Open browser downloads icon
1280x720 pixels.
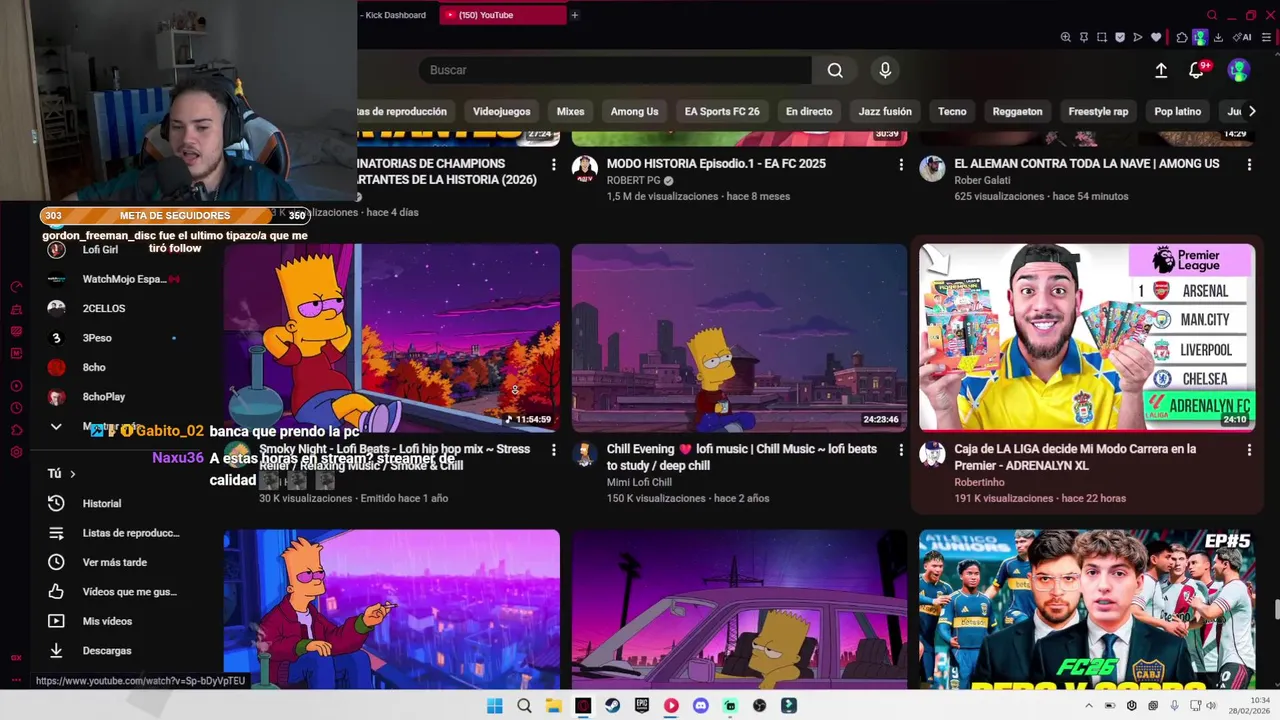(1219, 37)
